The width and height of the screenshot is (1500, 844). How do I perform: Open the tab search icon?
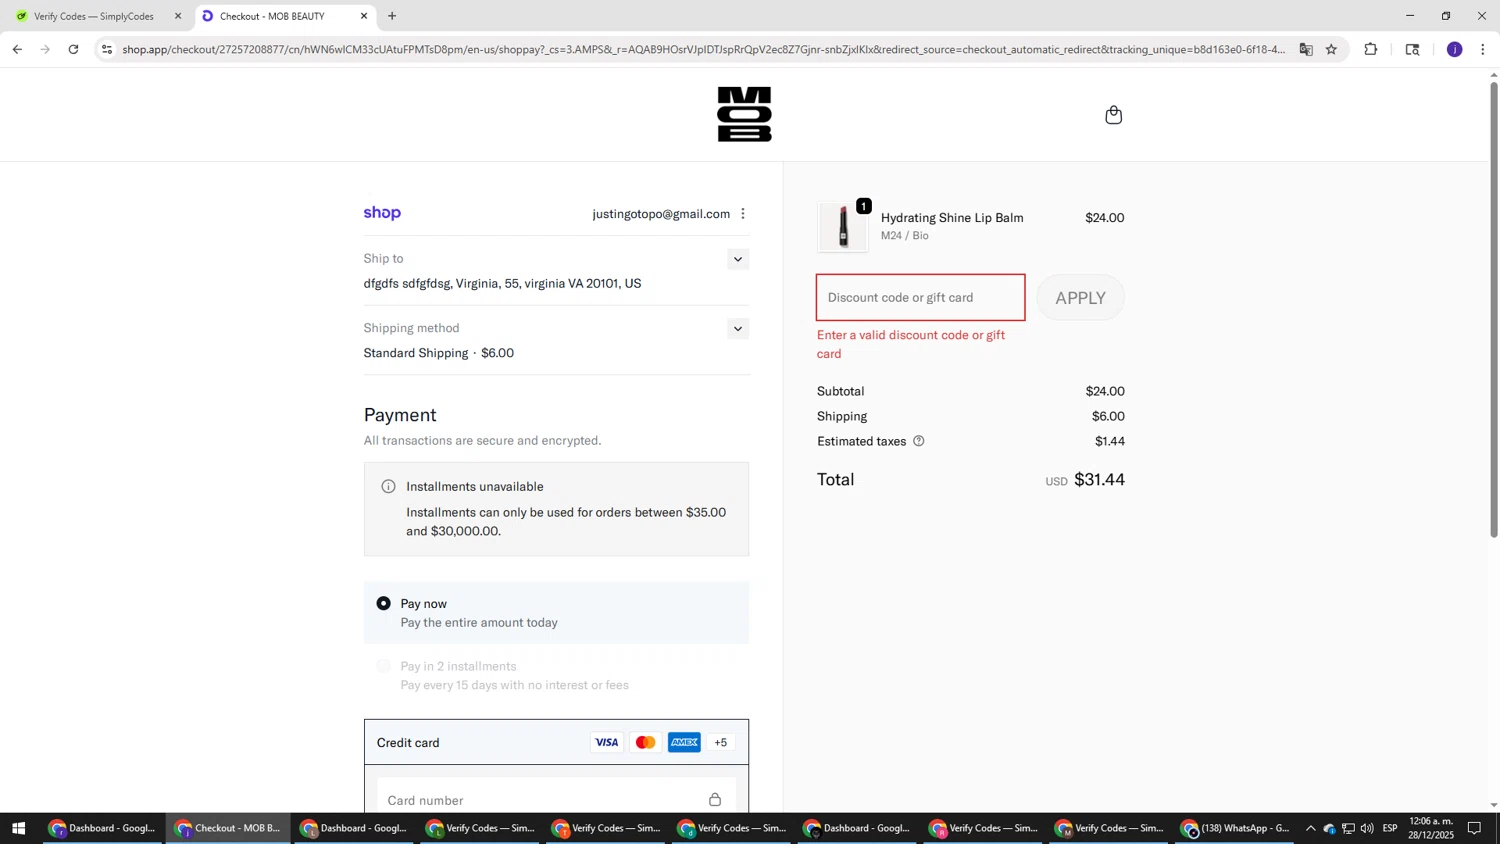pyautogui.click(x=1412, y=49)
